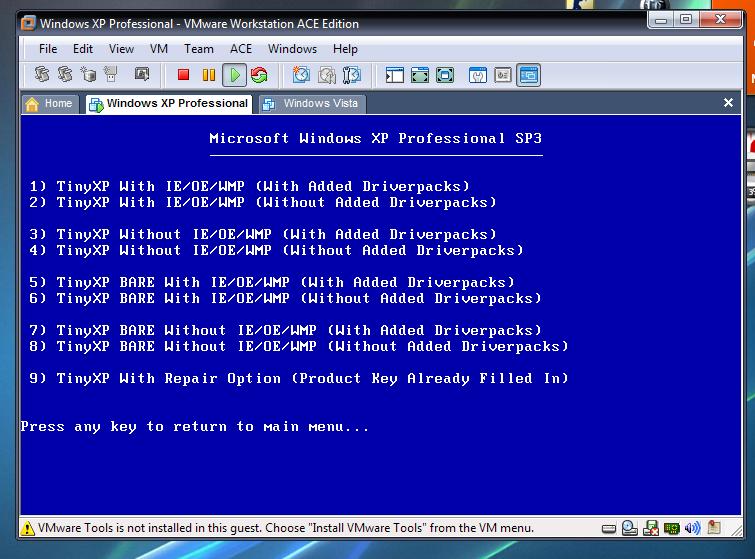Click the Reset virtual machine button

[259, 75]
